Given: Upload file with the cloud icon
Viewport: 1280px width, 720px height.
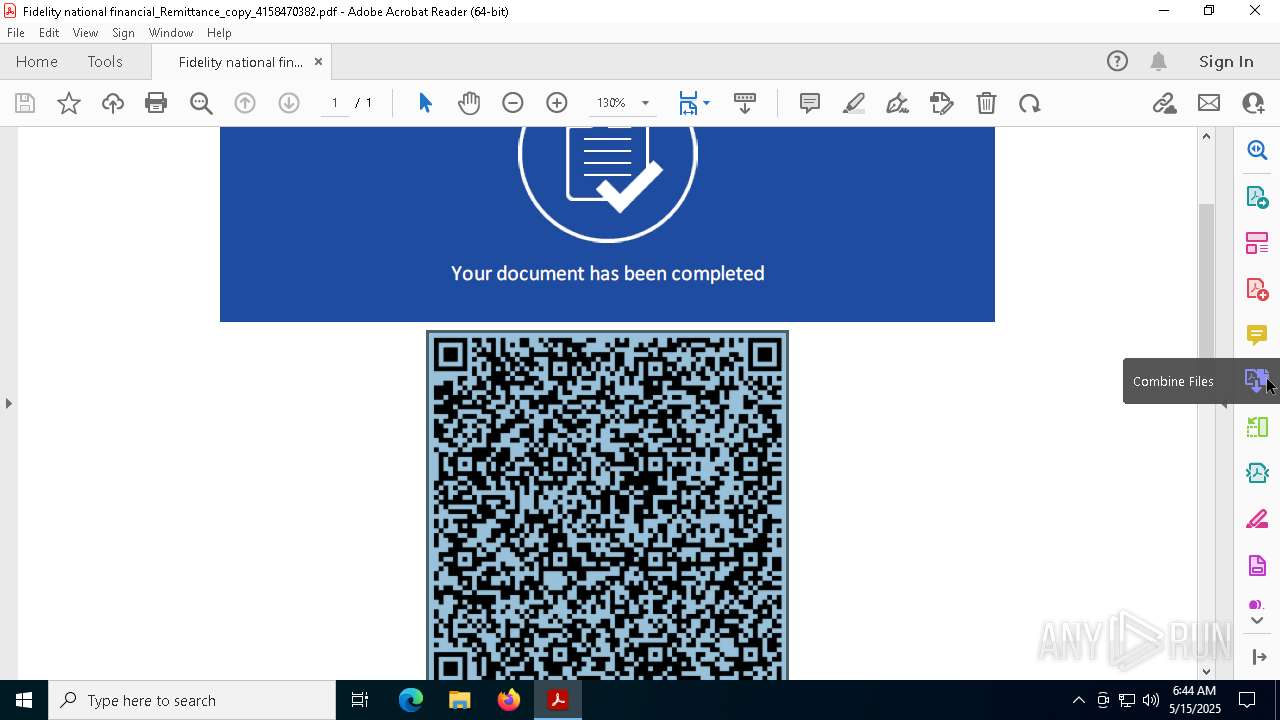Looking at the screenshot, I should [112, 103].
